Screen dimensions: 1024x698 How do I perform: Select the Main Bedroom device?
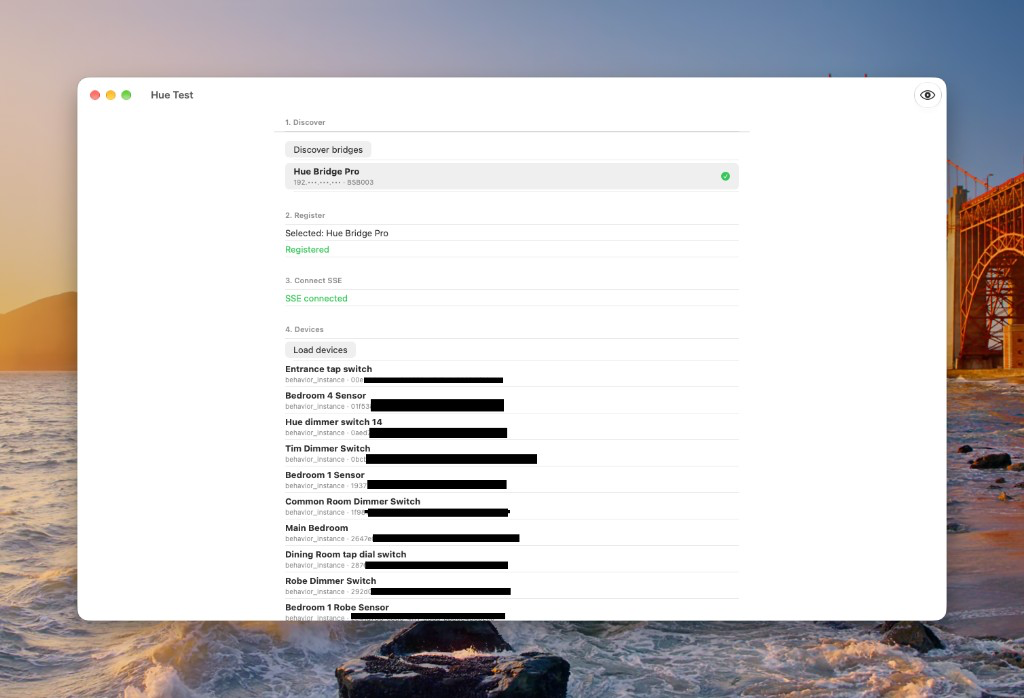point(511,533)
